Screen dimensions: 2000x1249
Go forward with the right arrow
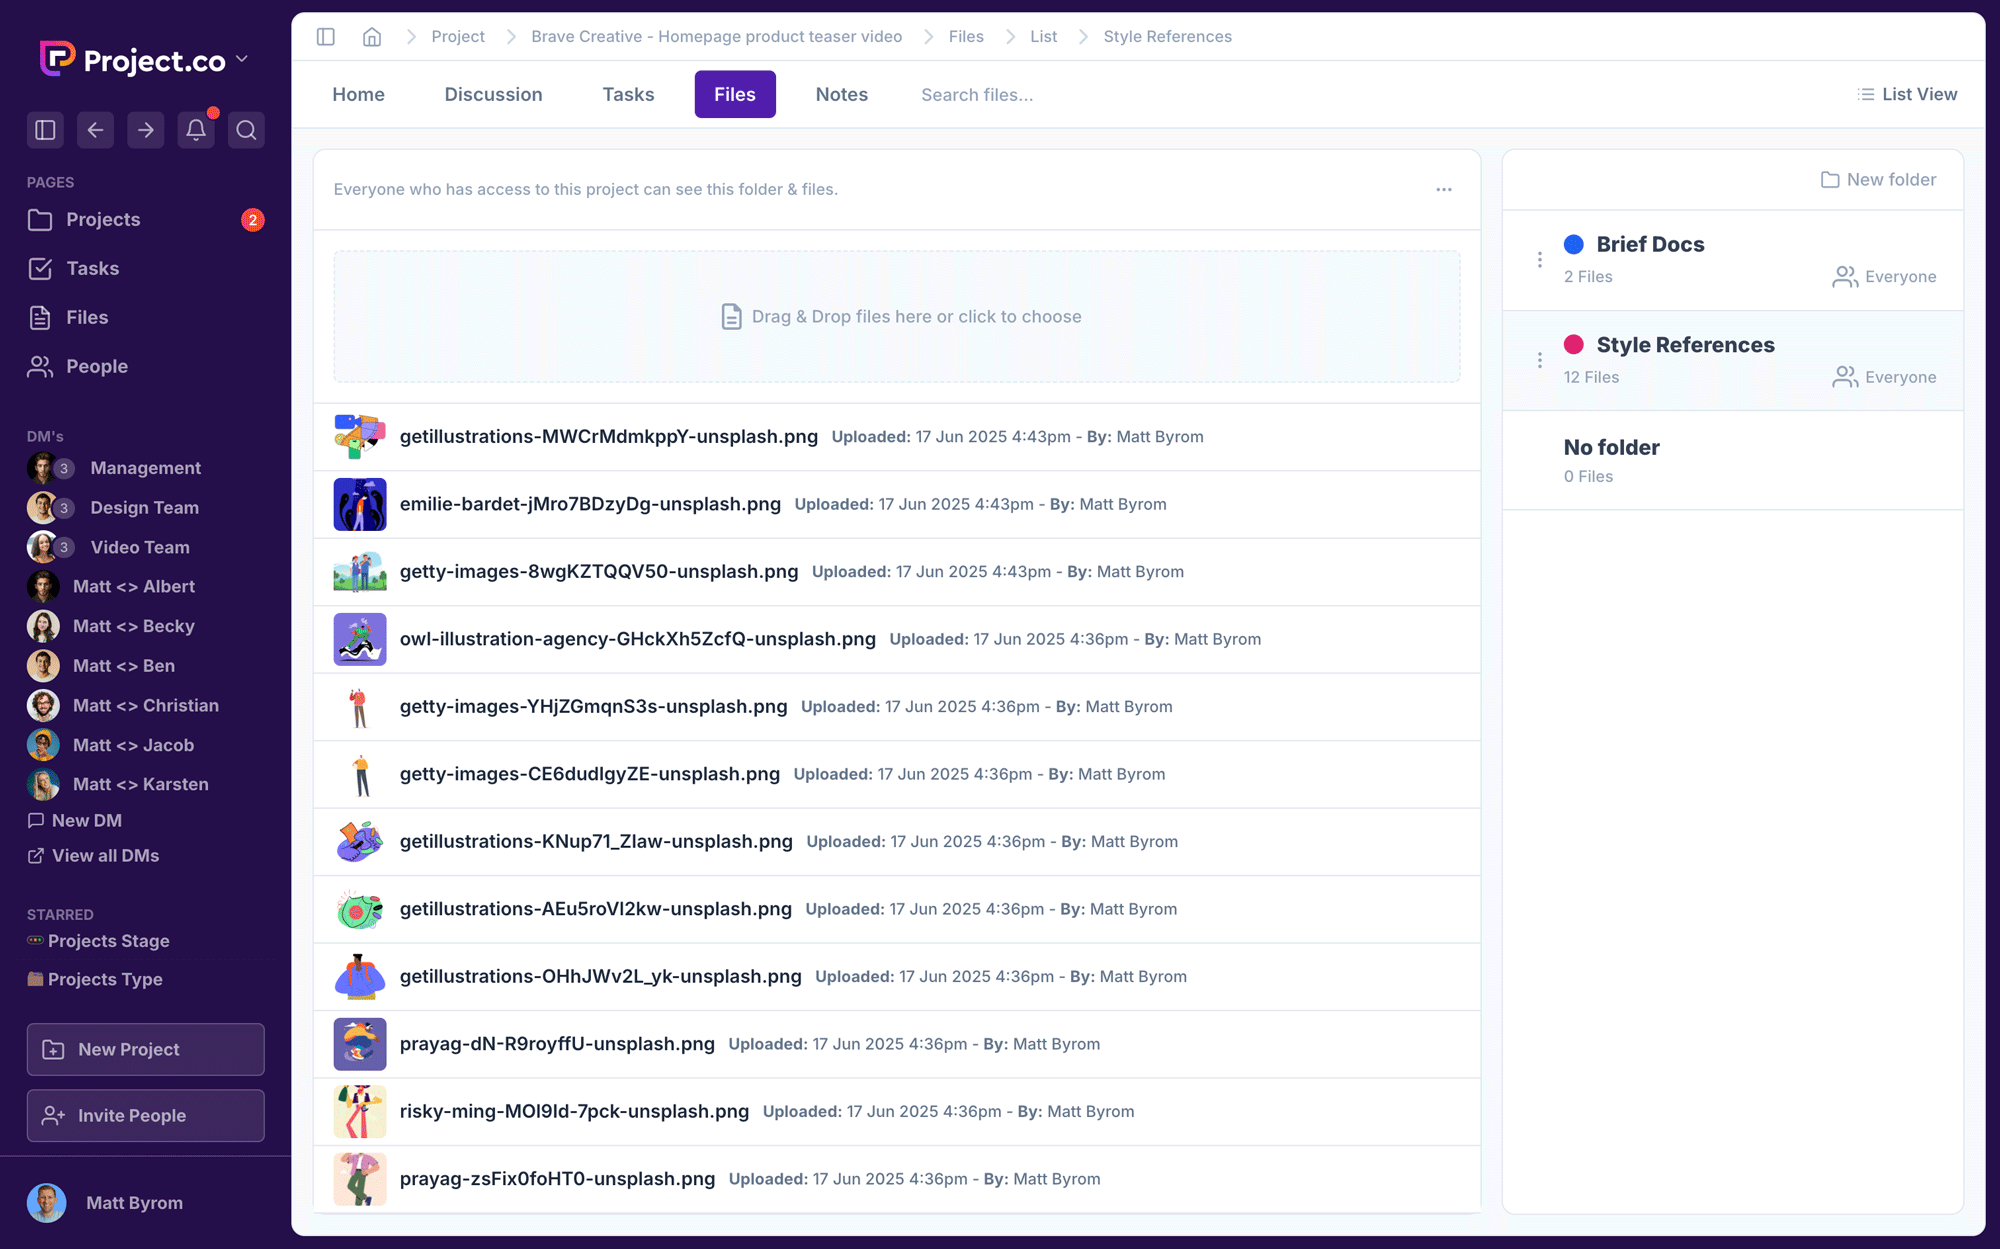pyautogui.click(x=146, y=130)
